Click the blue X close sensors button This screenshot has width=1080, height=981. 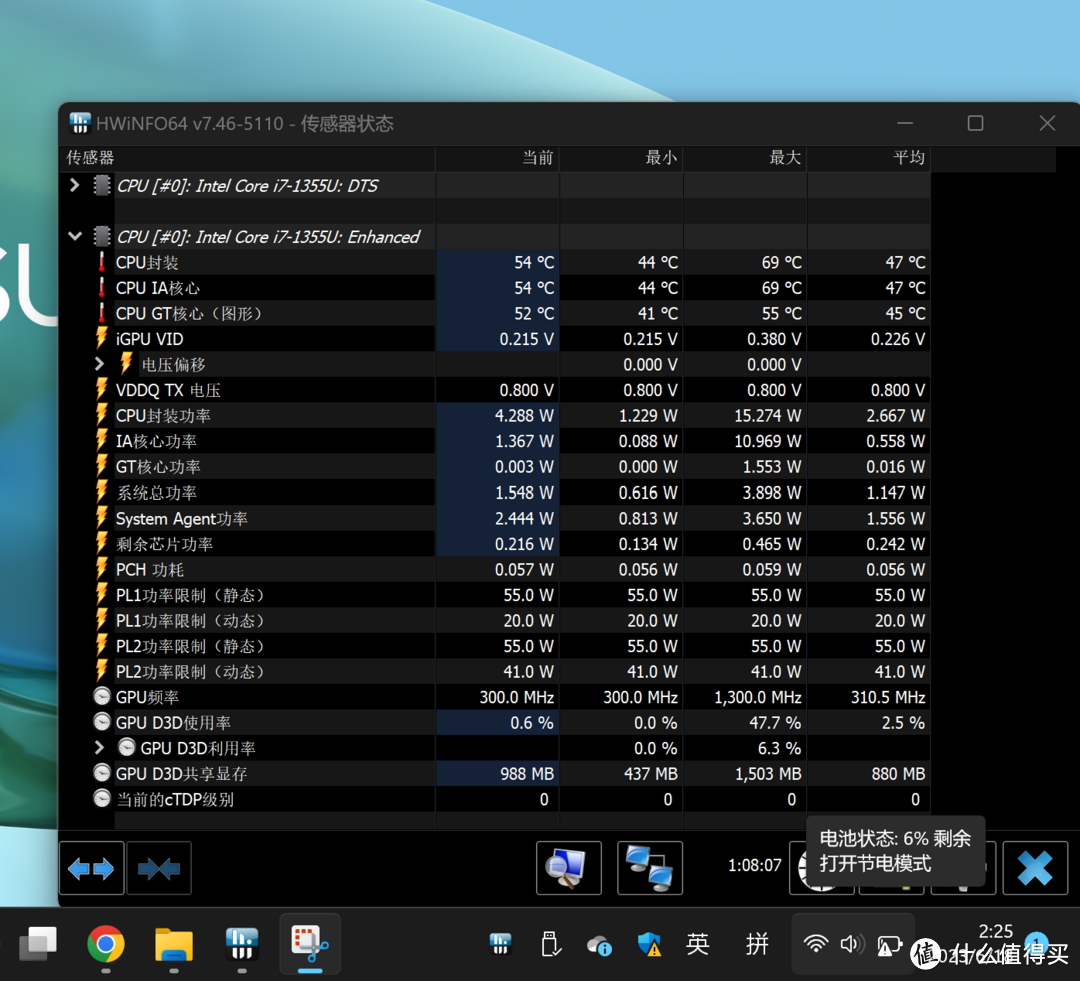point(1035,868)
